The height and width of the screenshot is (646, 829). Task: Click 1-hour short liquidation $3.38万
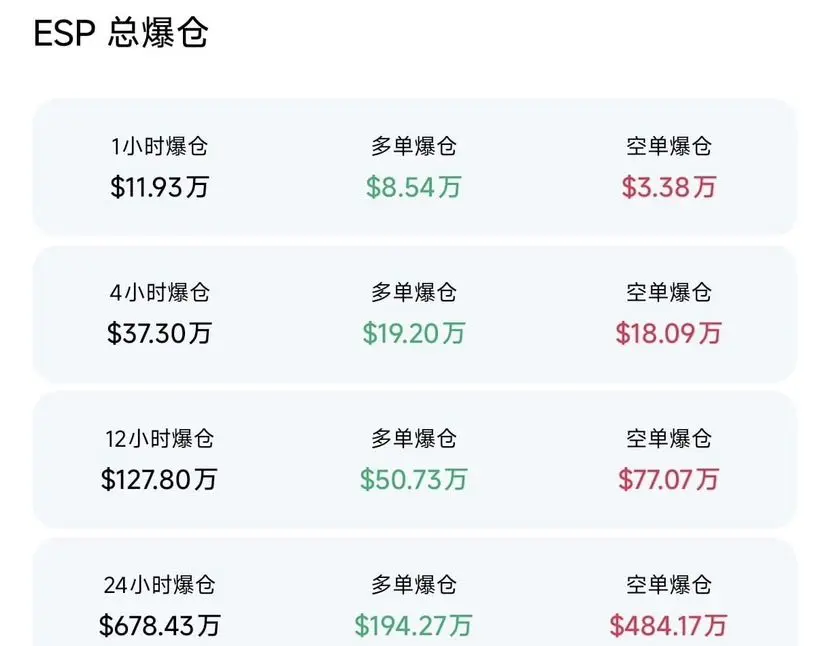[x=669, y=187]
